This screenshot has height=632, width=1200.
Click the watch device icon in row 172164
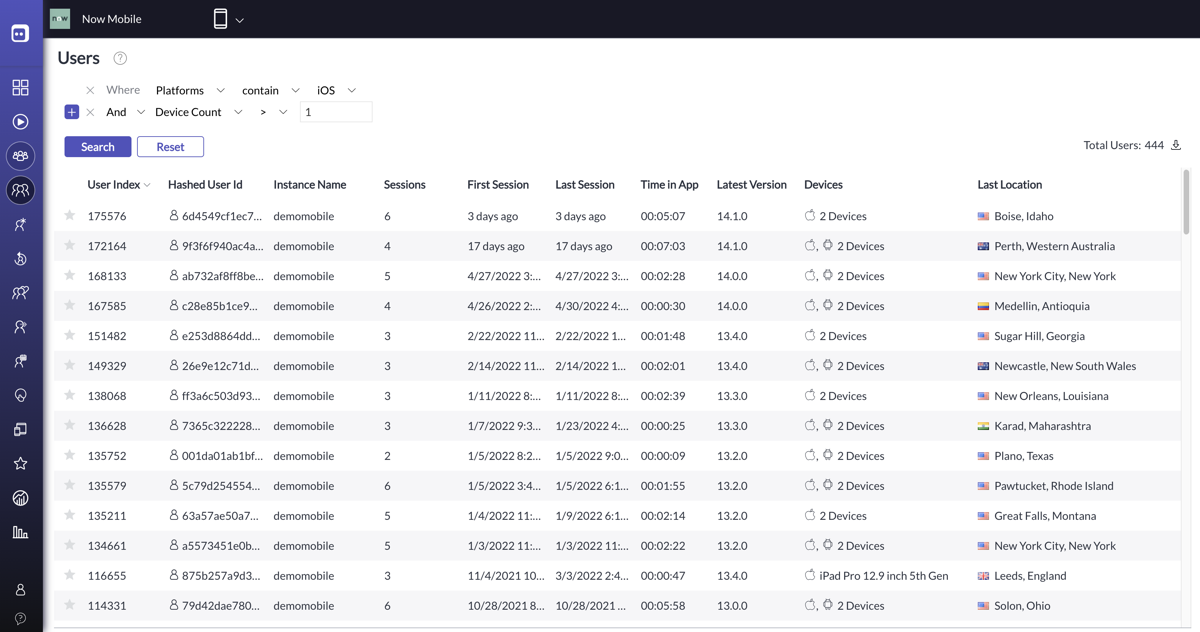coord(828,246)
